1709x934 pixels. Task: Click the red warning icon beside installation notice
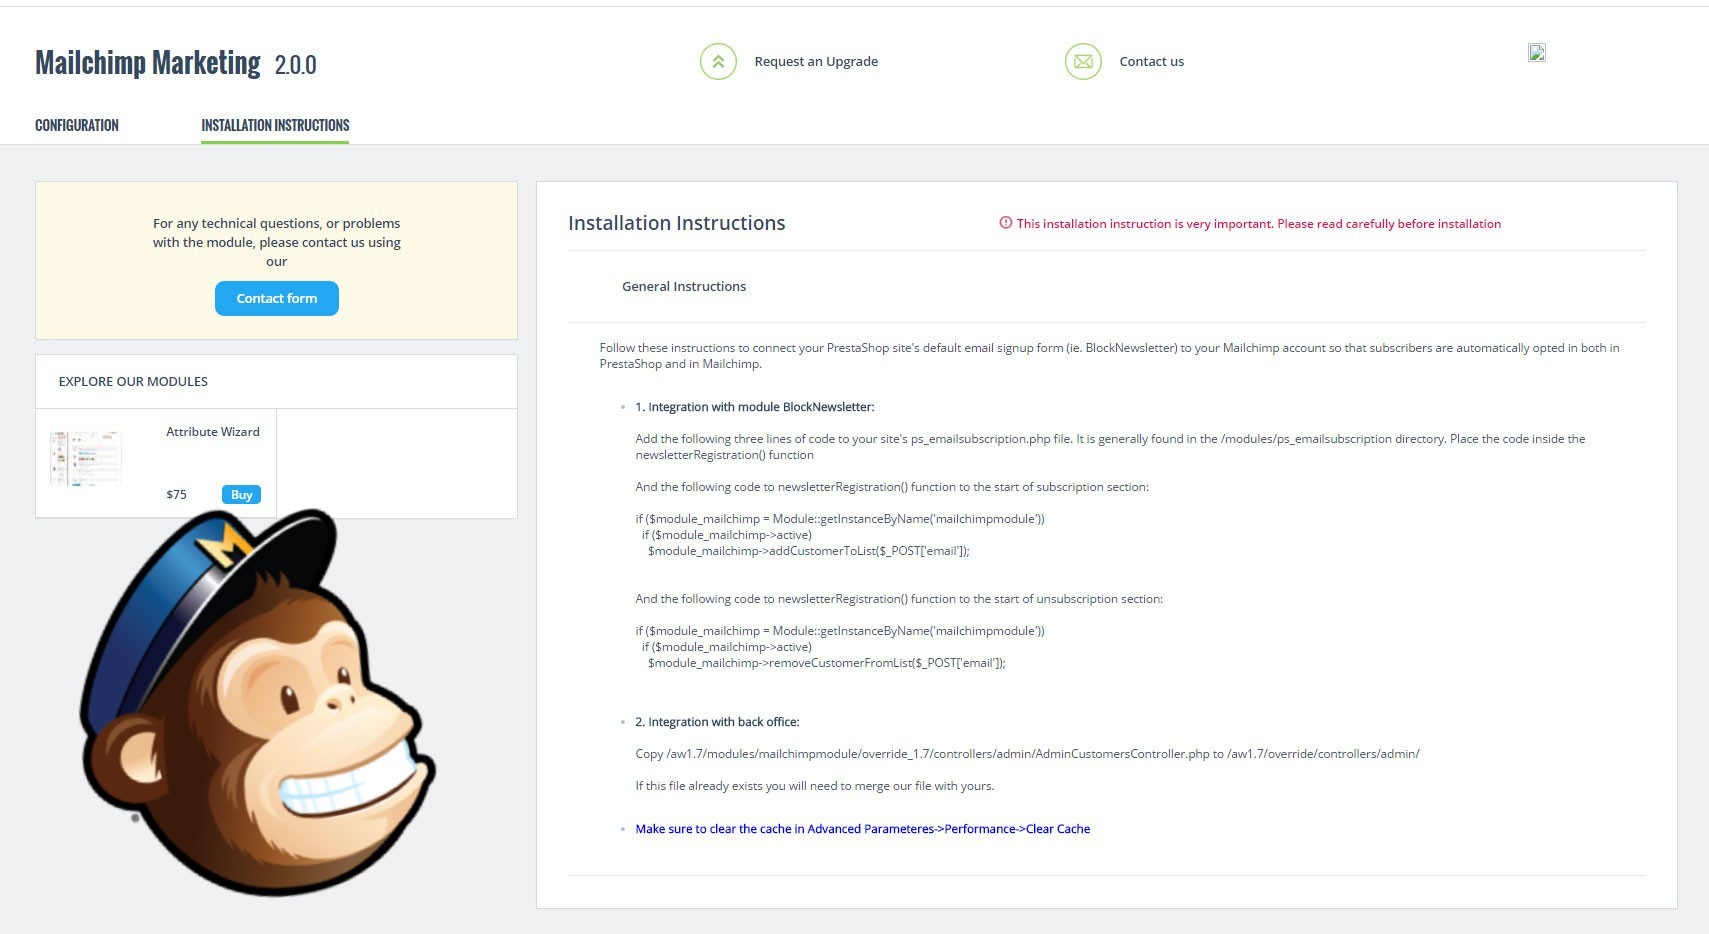tap(1006, 223)
